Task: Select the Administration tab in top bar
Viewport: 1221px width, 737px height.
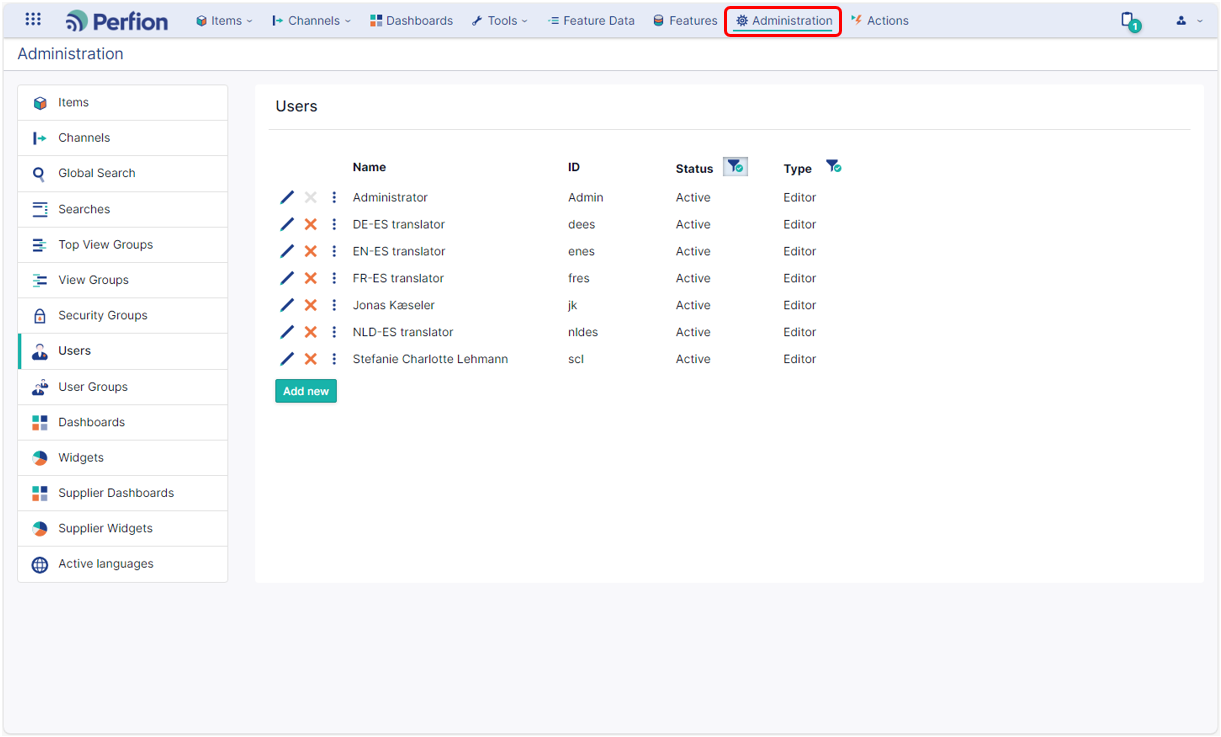Action: click(x=783, y=21)
